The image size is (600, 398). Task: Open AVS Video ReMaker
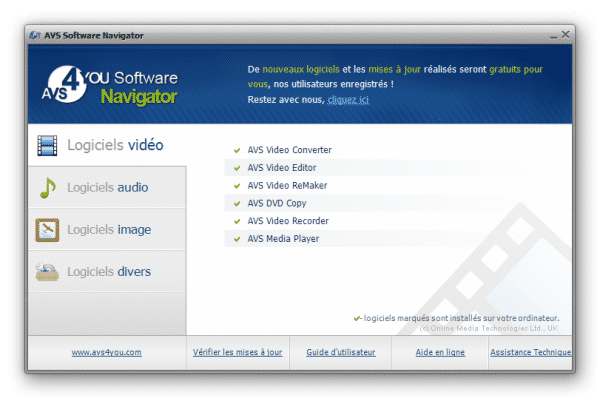[287, 186]
